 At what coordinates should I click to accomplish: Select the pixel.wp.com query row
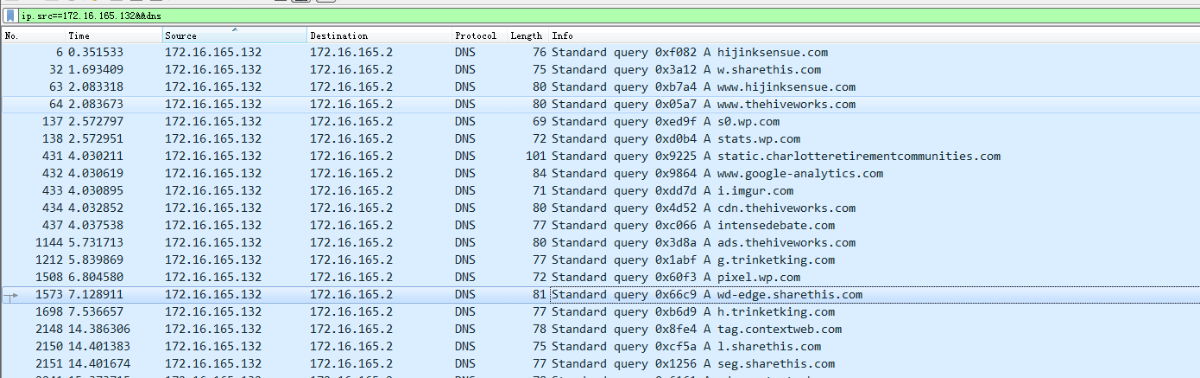coord(600,277)
